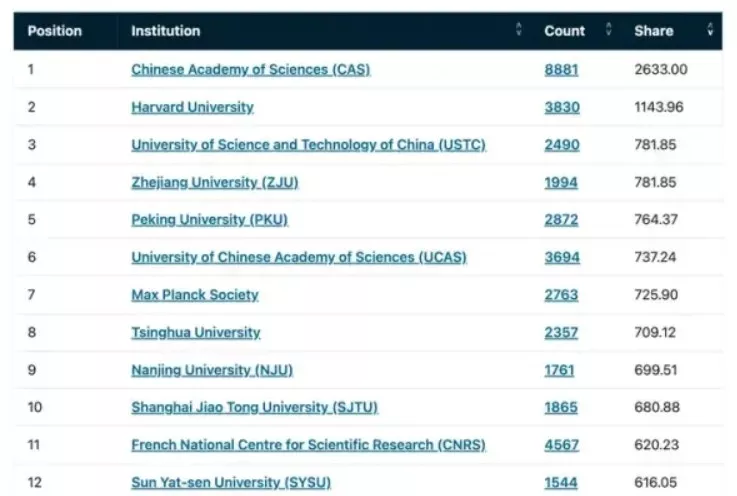
Task: Sort table by Institution column arrows
Action: point(518,29)
